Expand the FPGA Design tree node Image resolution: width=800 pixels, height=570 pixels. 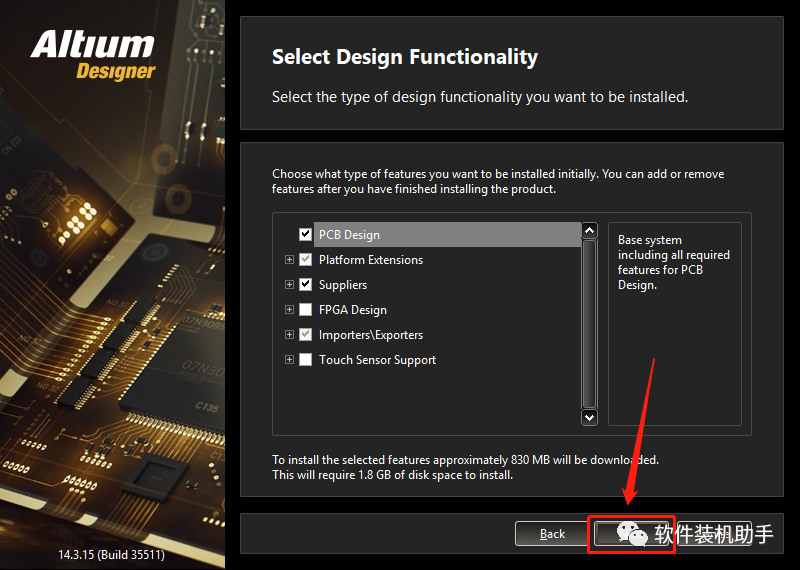[289, 309]
